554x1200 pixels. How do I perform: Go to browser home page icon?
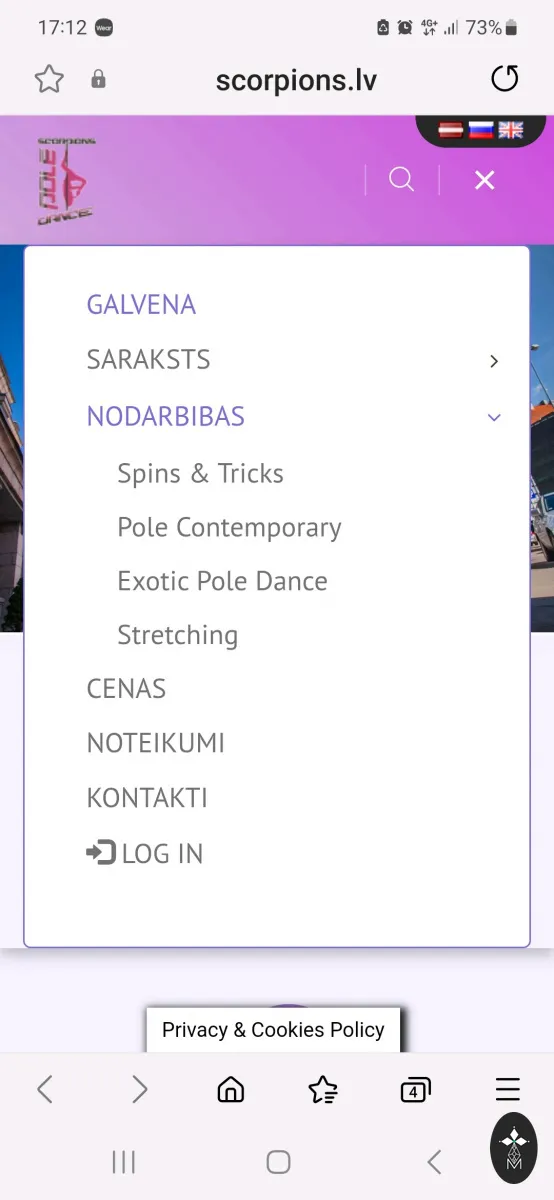(x=231, y=1089)
